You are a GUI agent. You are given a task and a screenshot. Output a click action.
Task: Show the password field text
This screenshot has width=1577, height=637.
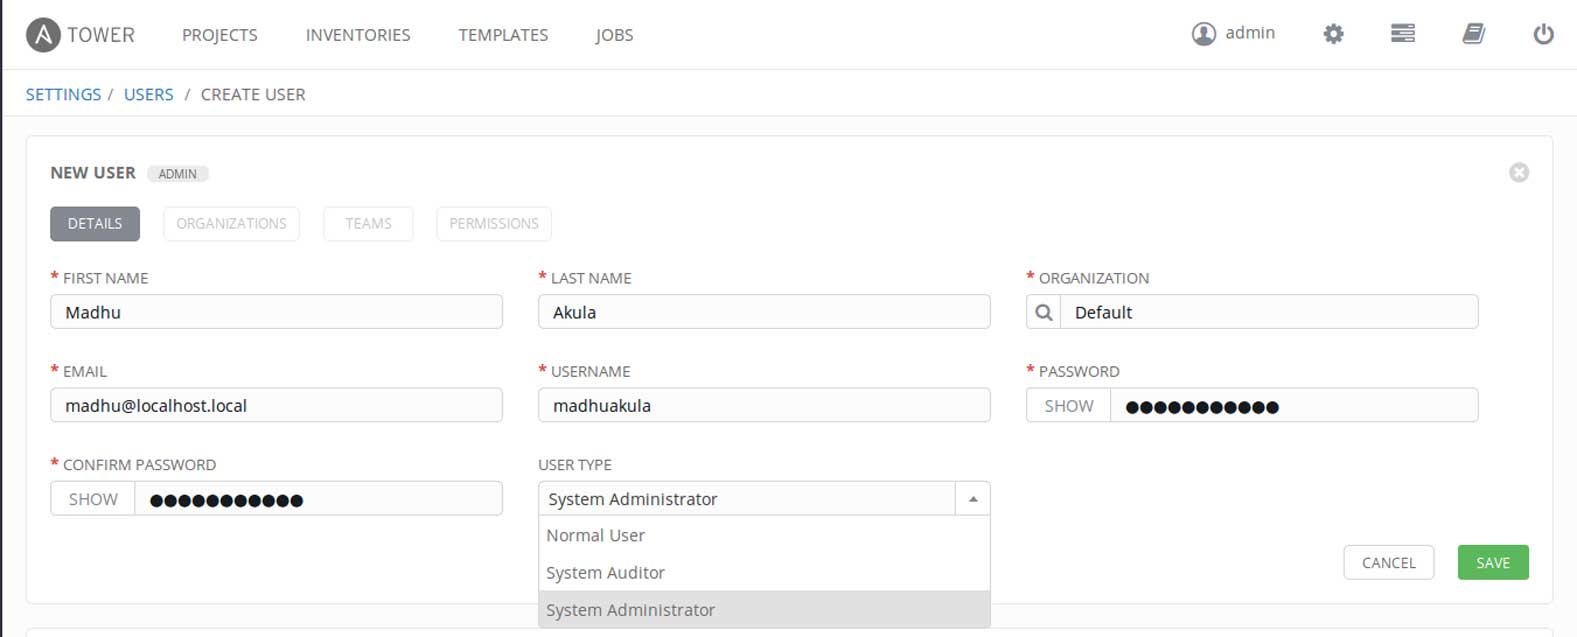pos(1069,406)
